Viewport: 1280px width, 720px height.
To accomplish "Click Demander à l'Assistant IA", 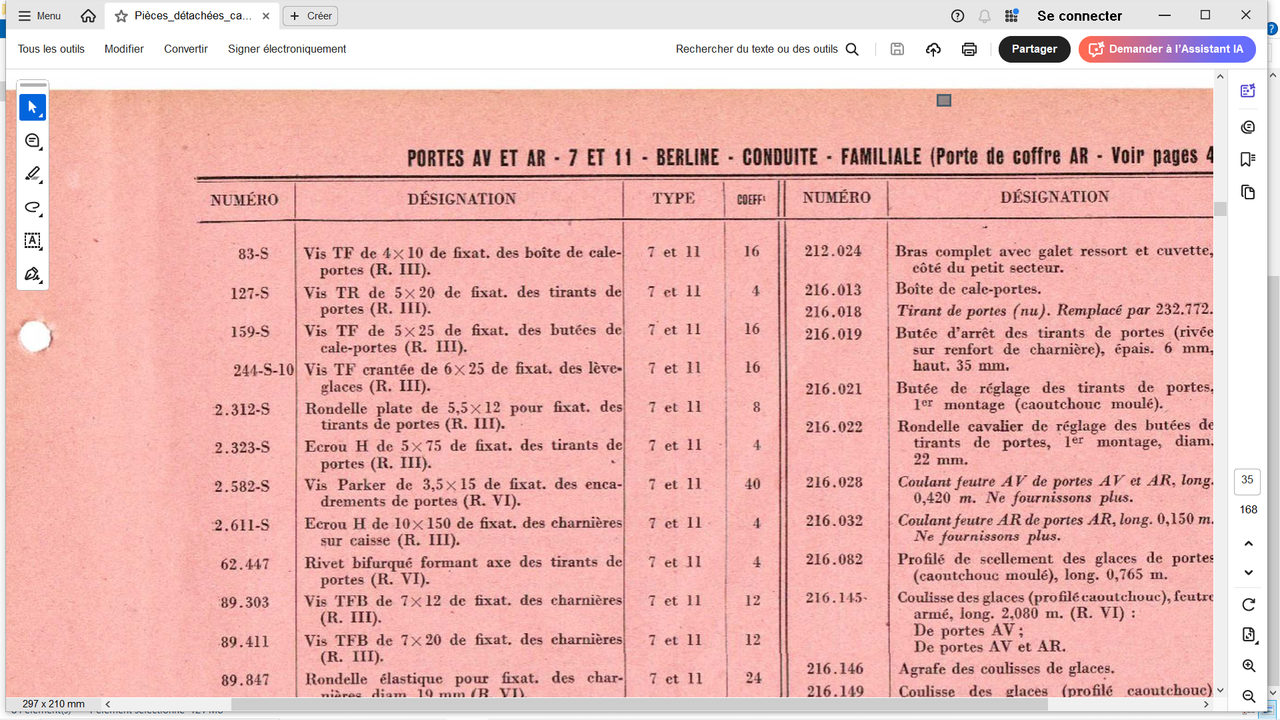I will point(1167,49).
